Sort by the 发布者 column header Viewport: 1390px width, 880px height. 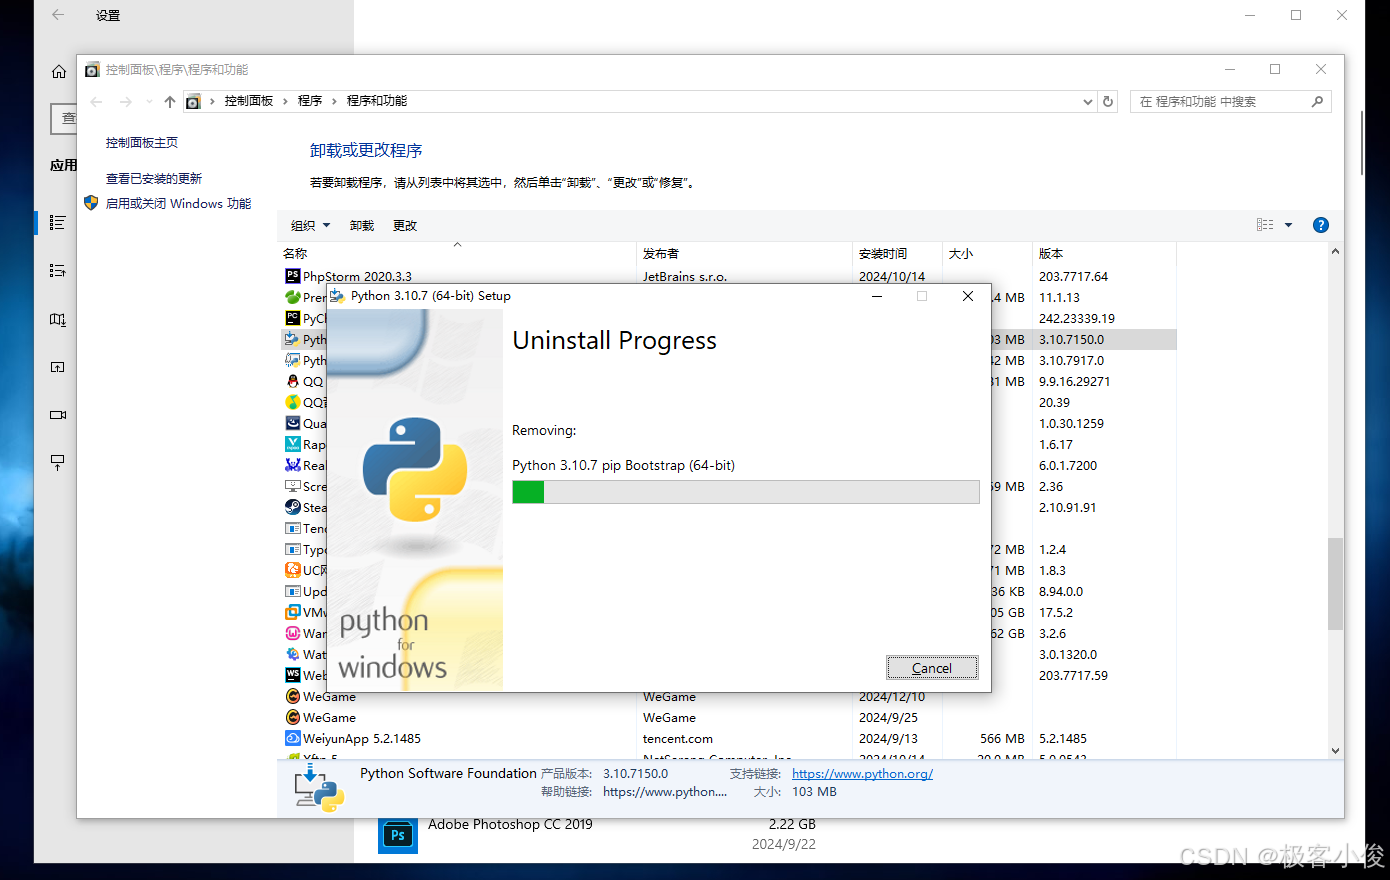pos(744,253)
